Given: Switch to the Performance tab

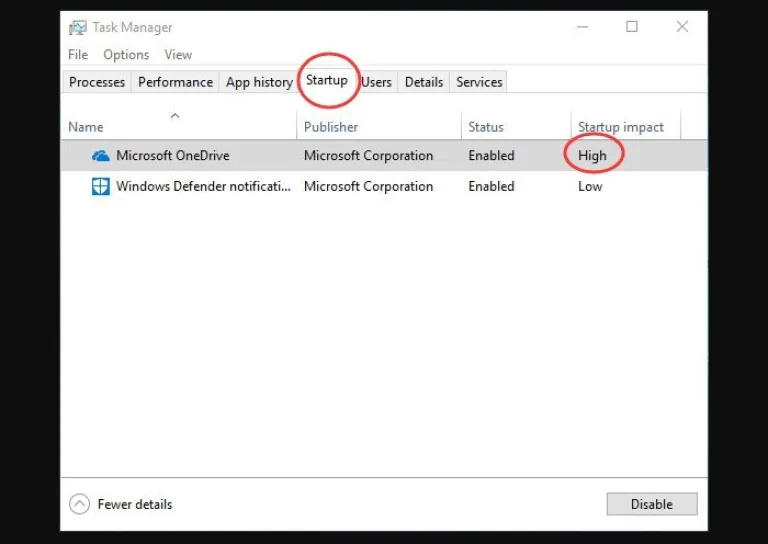Looking at the screenshot, I should point(175,82).
